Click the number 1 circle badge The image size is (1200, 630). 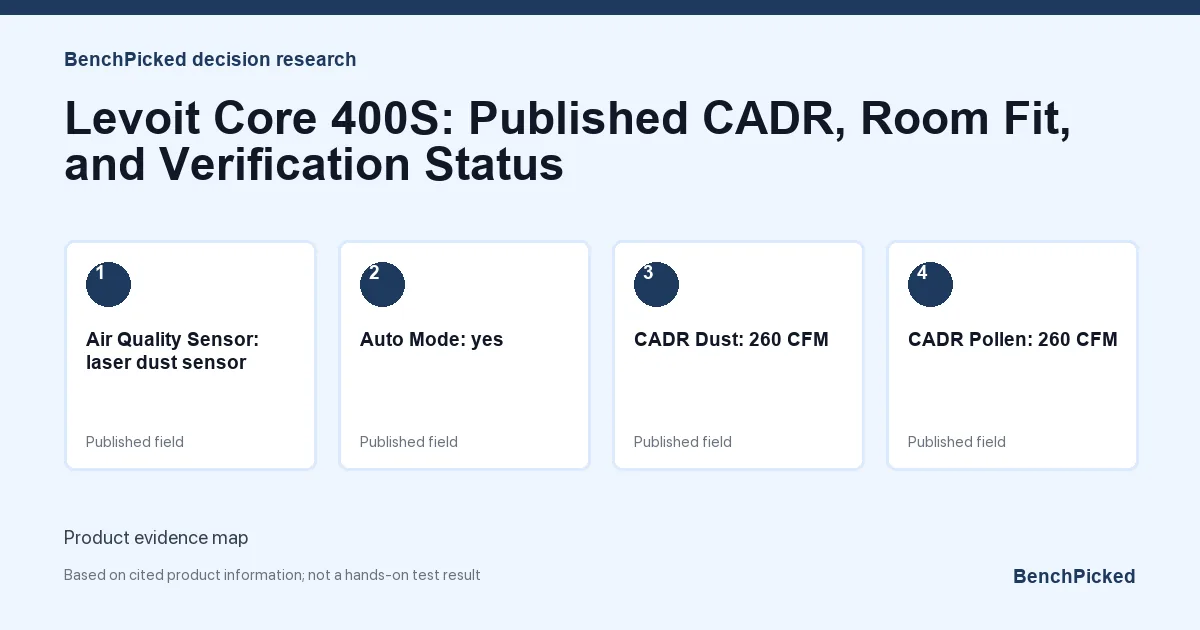pyautogui.click(x=108, y=284)
